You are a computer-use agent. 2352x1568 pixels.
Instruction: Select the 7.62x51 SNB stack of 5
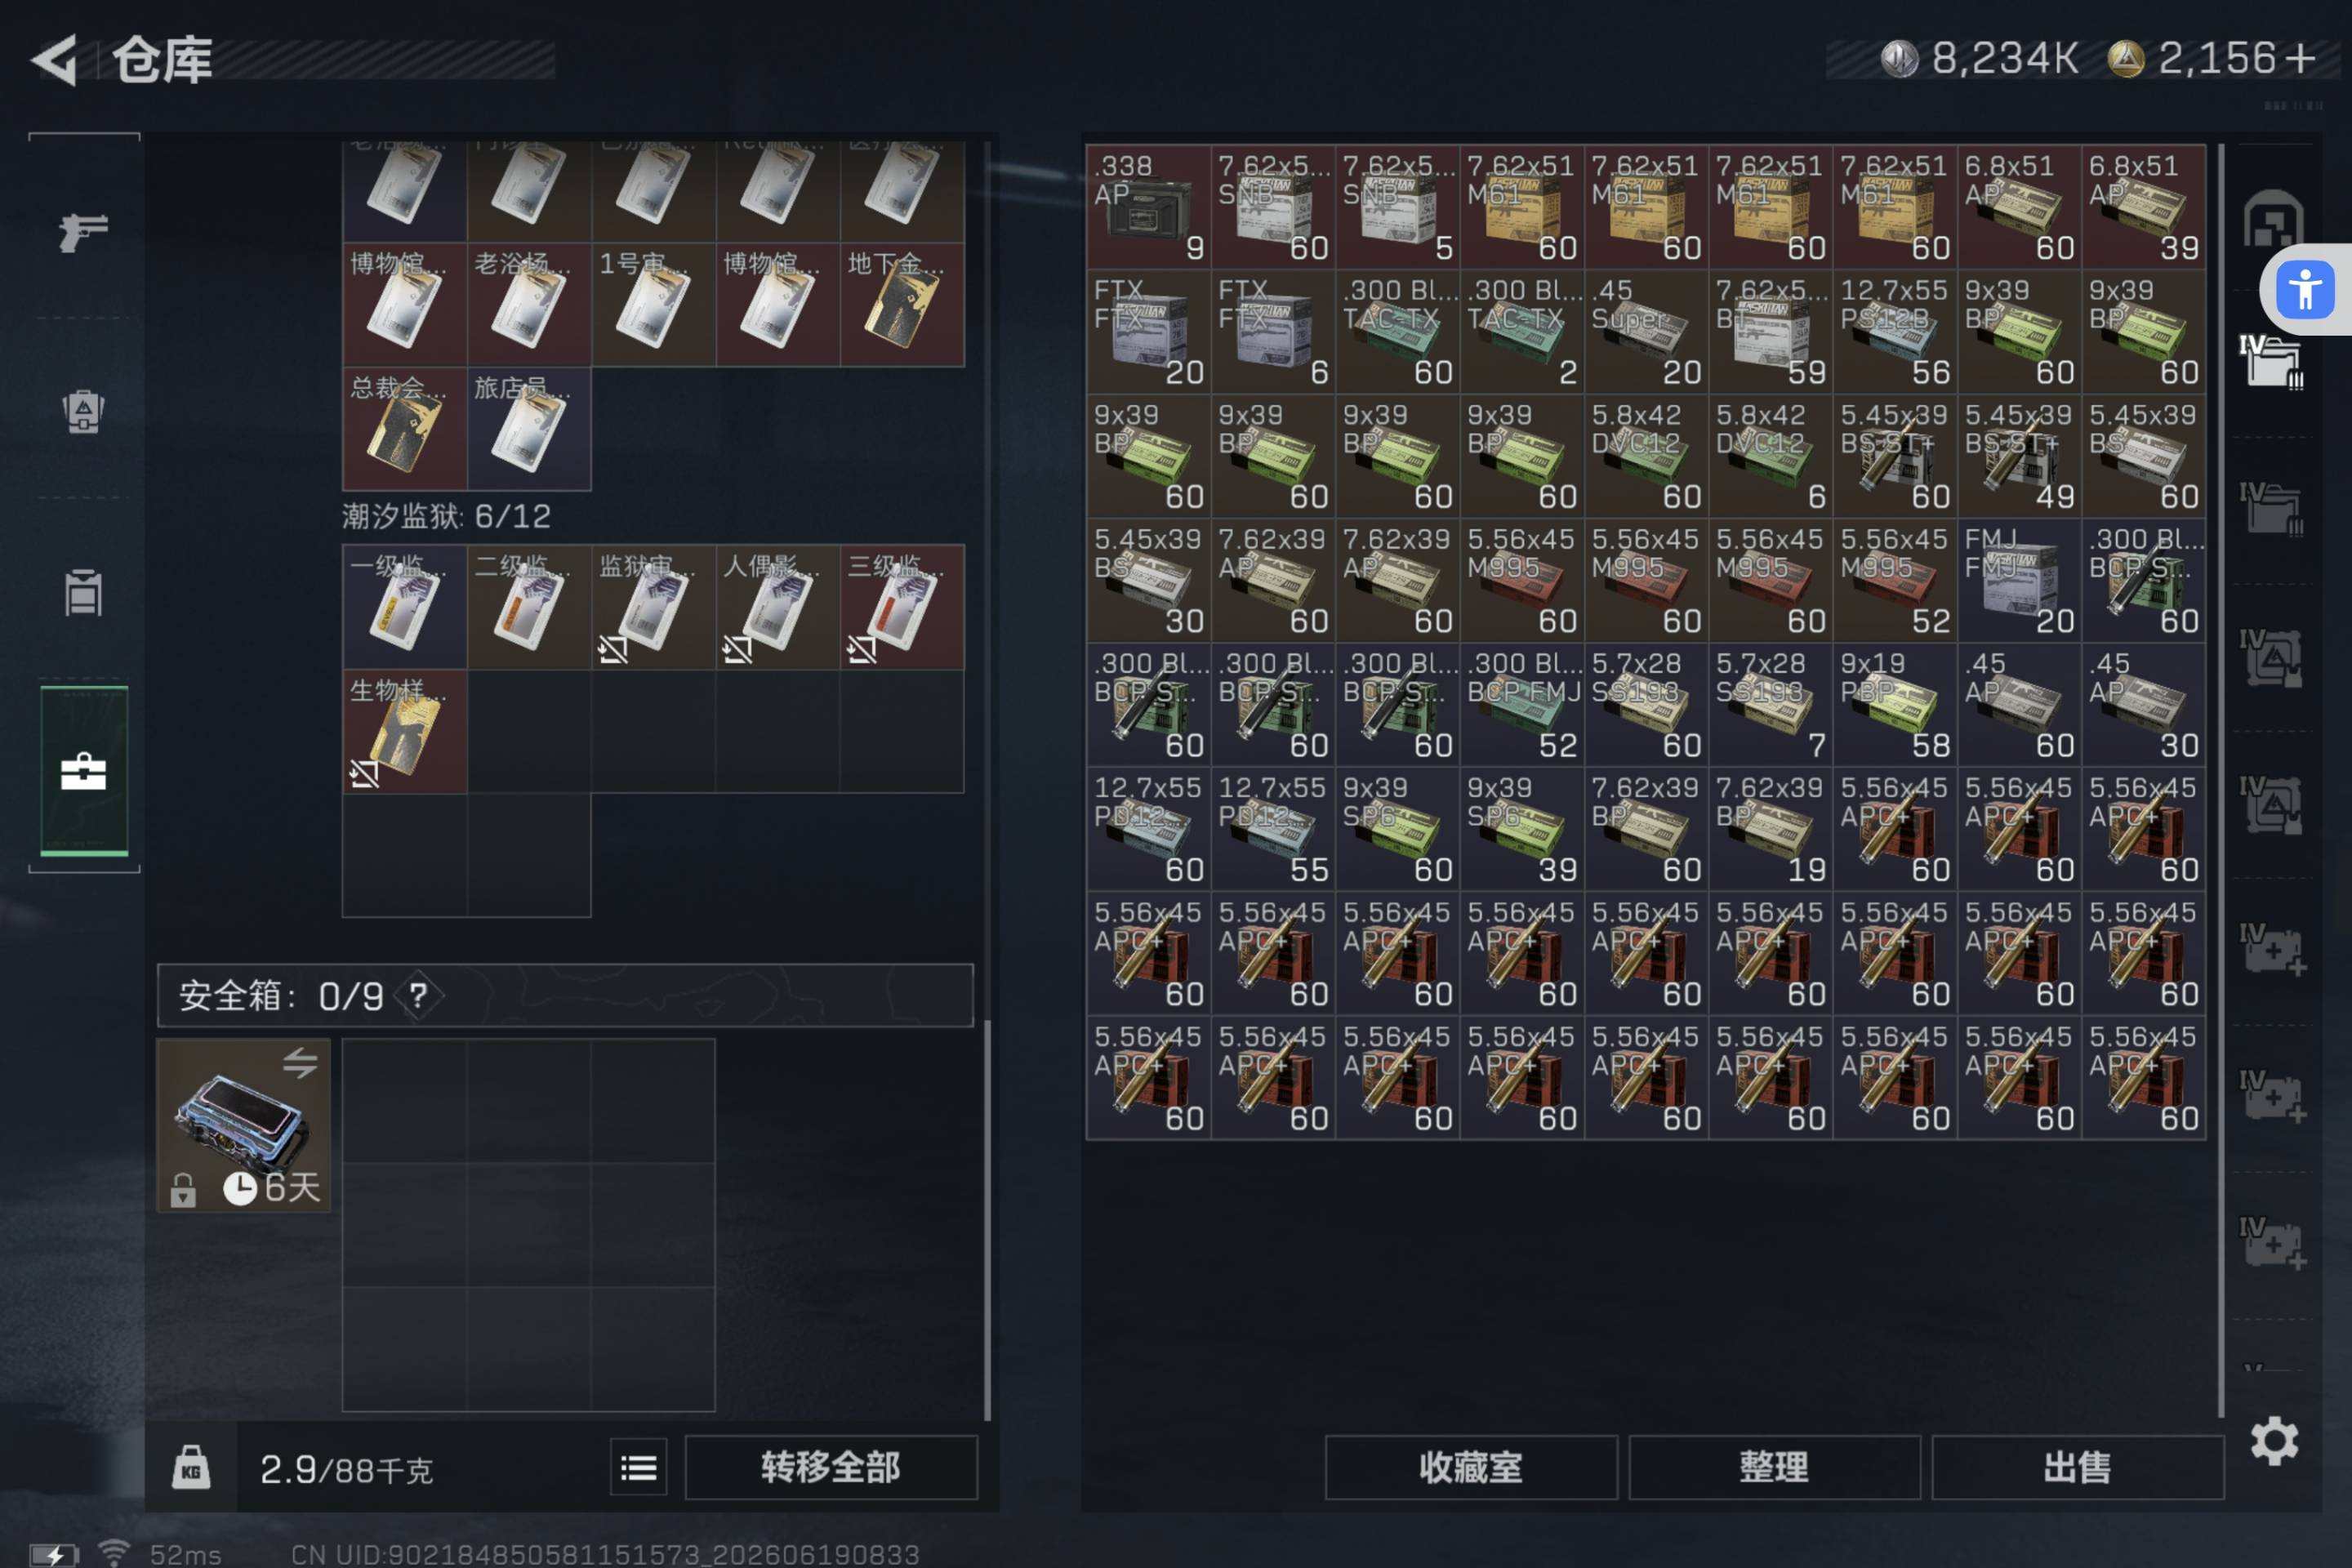pyautogui.click(x=1398, y=207)
